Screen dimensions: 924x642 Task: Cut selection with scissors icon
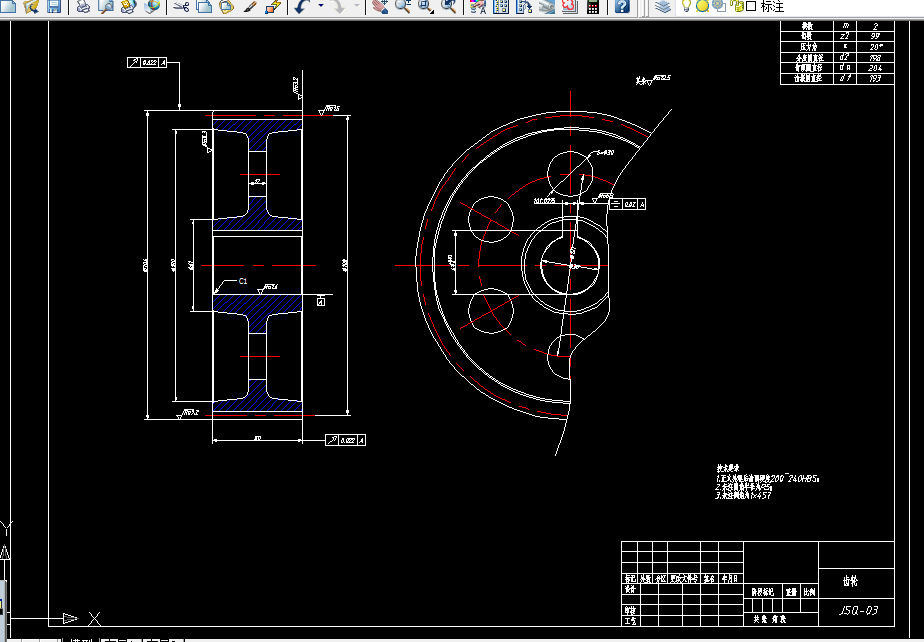tap(181, 6)
